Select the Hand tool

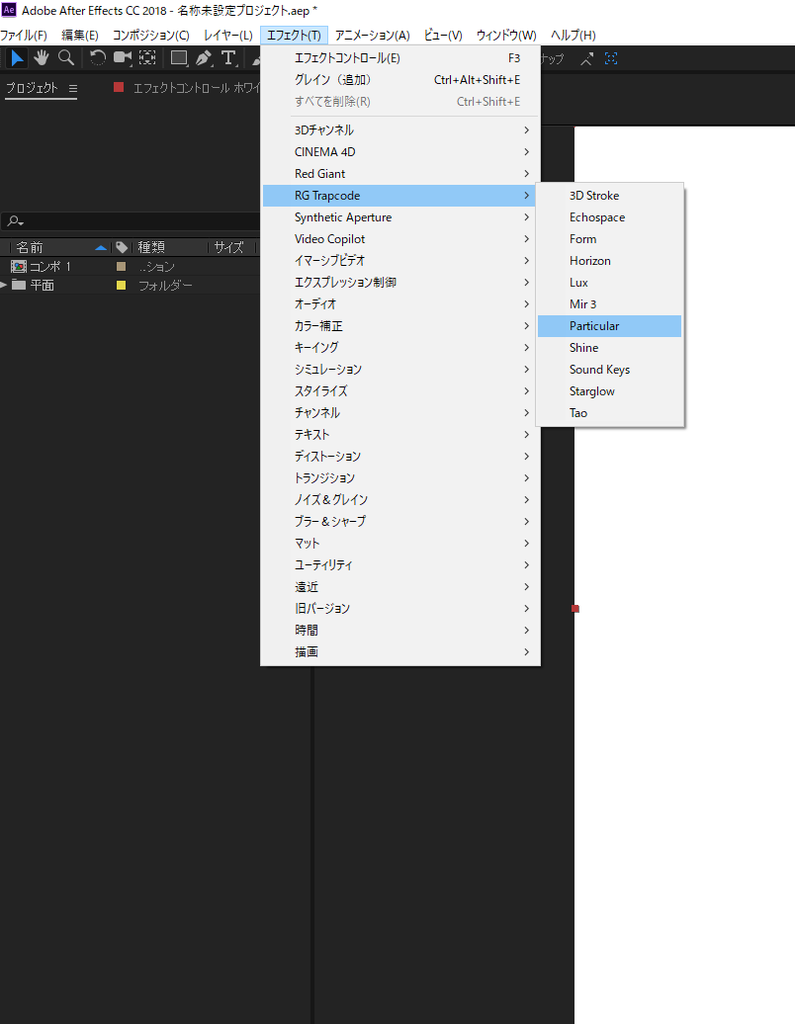(x=41, y=58)
